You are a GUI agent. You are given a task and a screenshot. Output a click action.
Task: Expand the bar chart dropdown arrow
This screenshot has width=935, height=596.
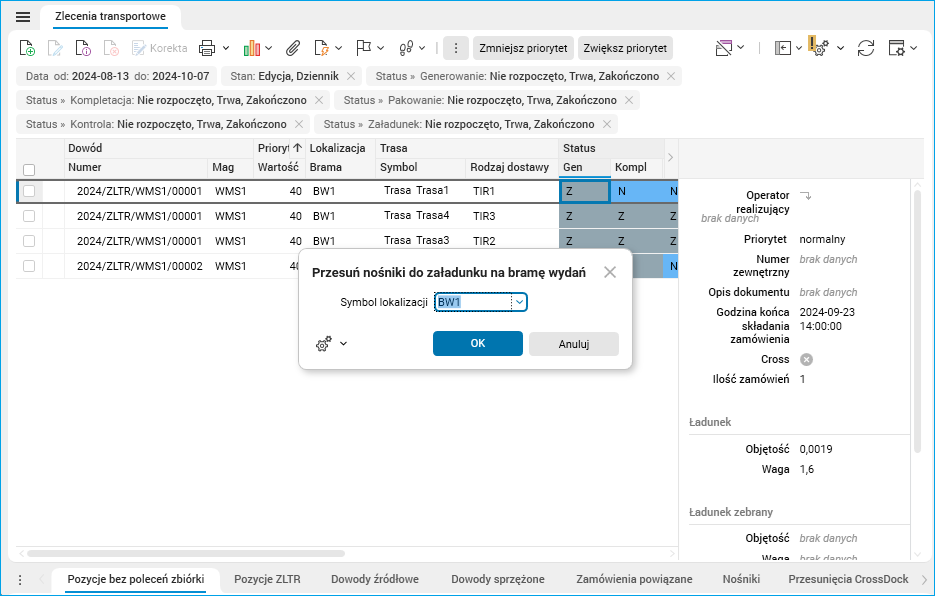[x=268, y=48]
